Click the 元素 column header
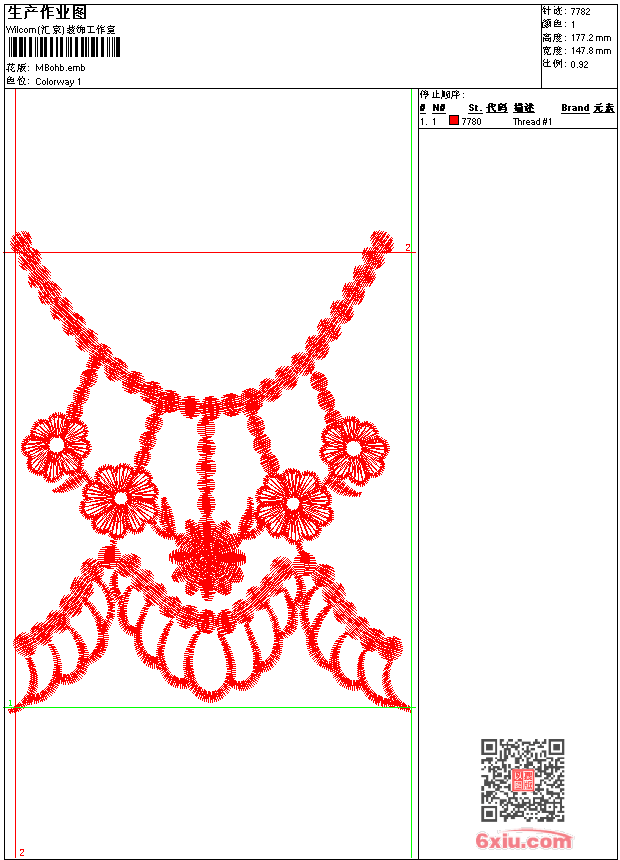This screenshot has height=860, width=620. [604, 108]
